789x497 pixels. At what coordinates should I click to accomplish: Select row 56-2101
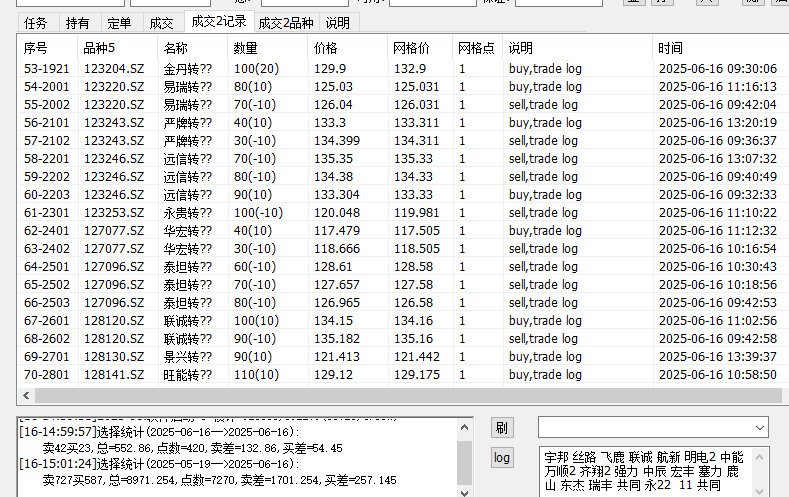click(403, 123)
